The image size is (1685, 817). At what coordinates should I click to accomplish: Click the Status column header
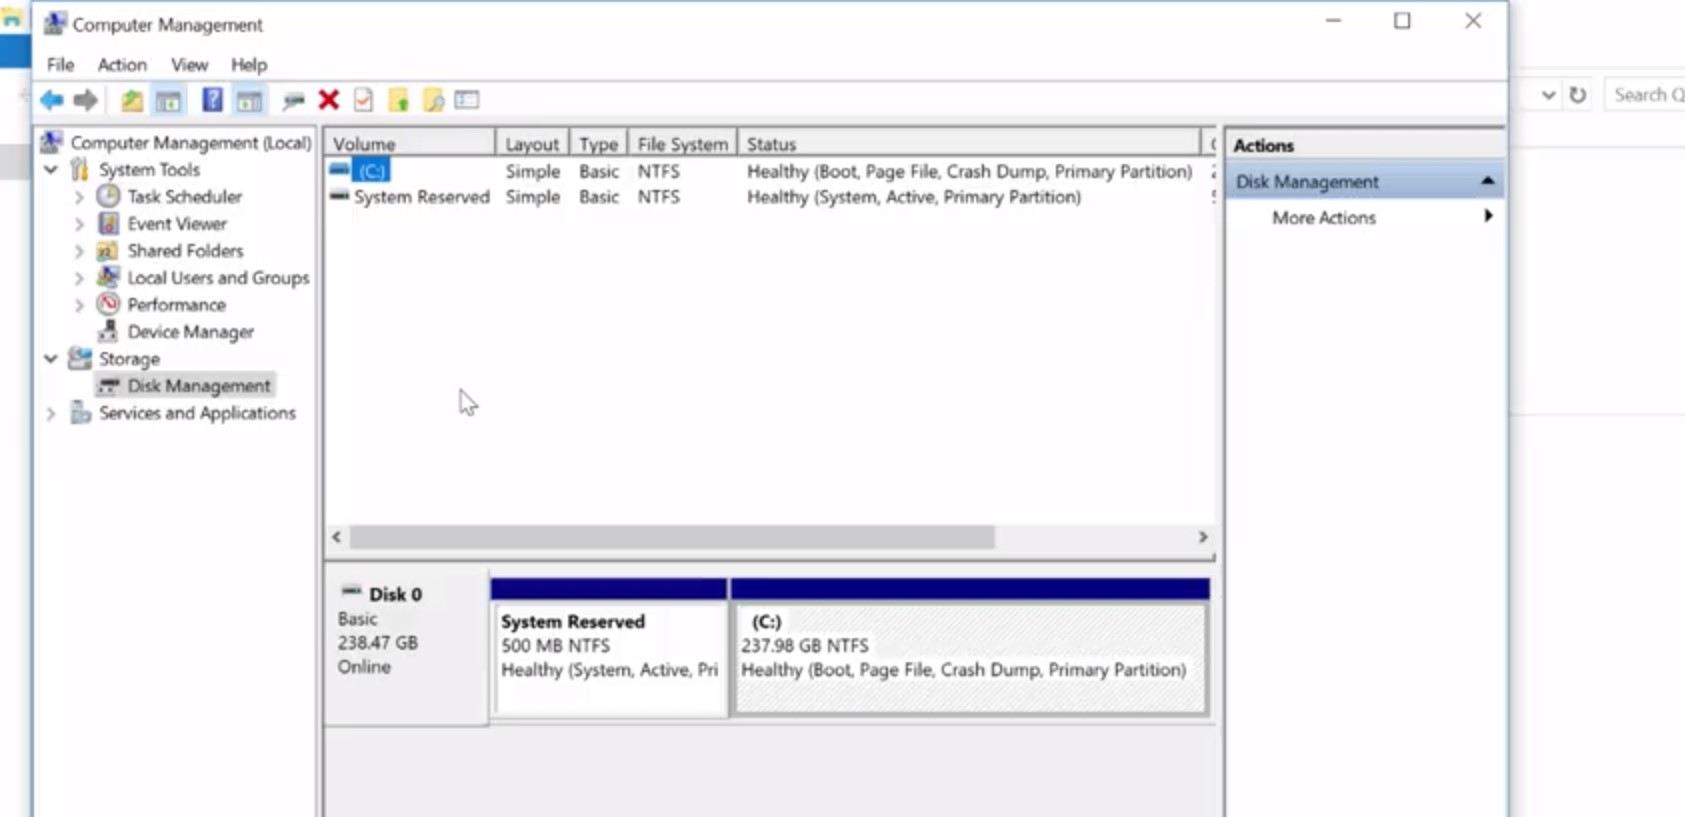(968, 144)
